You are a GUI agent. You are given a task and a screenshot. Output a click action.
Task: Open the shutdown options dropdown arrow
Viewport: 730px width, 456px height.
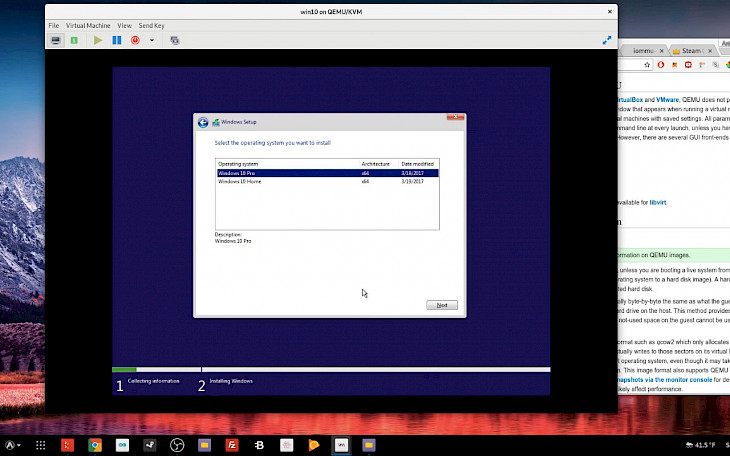[152, 41]
